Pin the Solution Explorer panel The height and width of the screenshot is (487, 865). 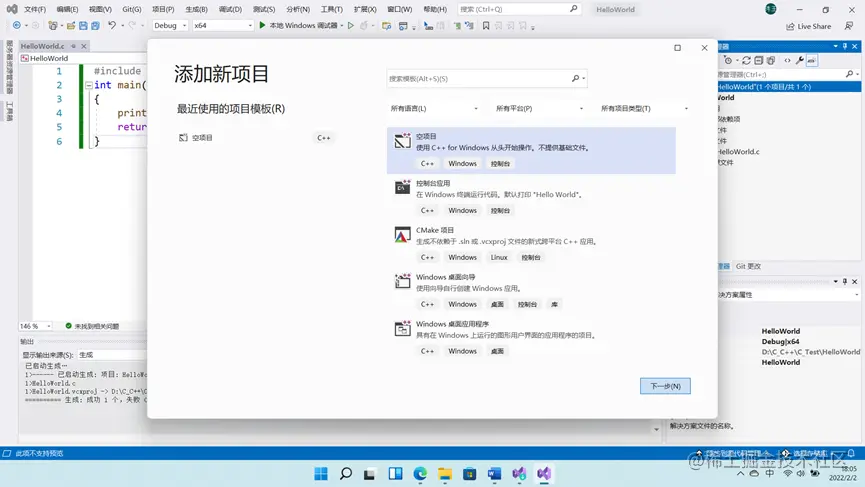845,46
